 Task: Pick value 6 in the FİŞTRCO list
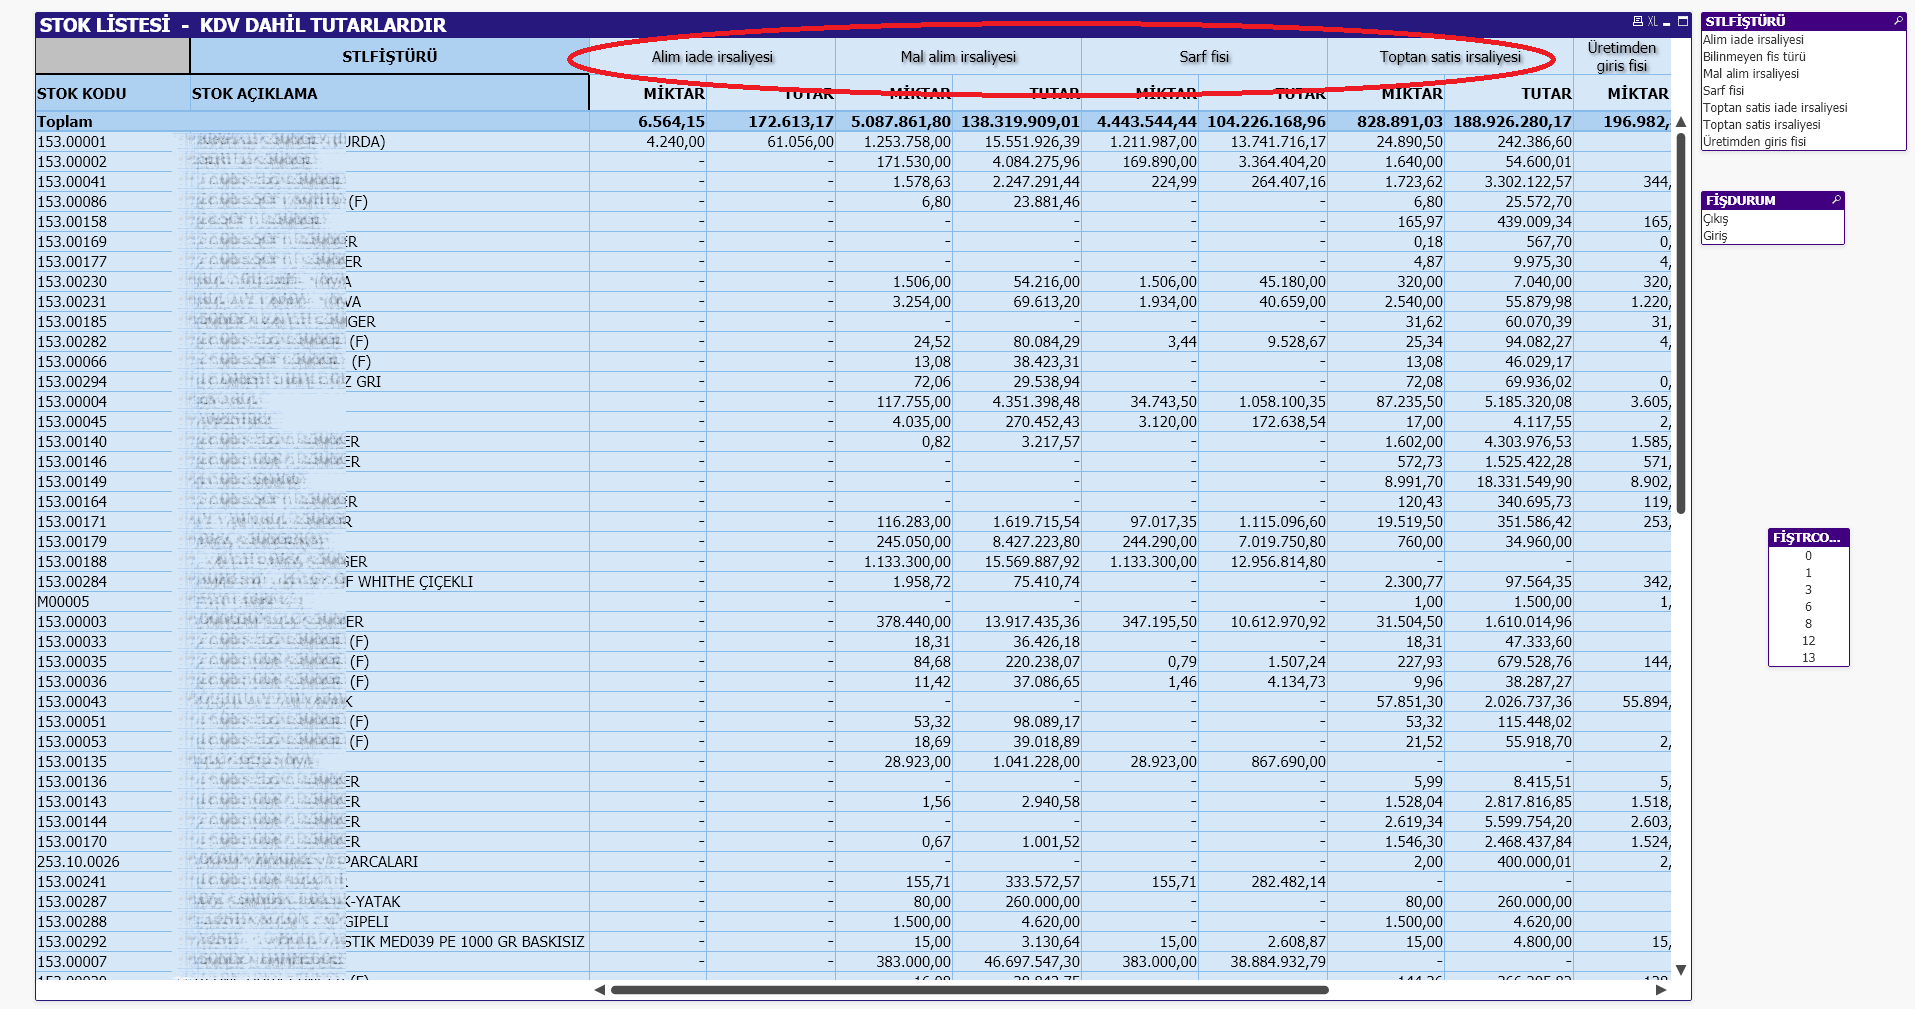[1808, 607]
